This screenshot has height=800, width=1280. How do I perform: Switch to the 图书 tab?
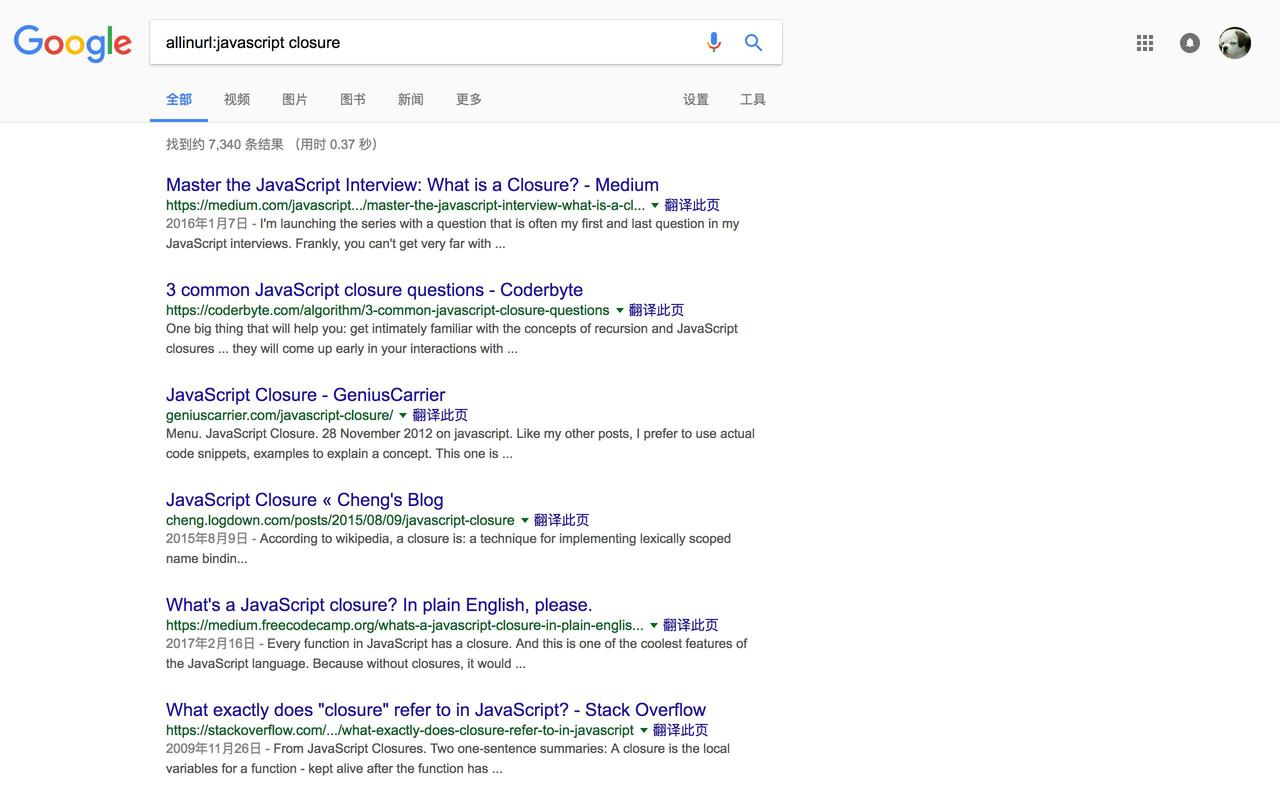click(x=353, y=99)
